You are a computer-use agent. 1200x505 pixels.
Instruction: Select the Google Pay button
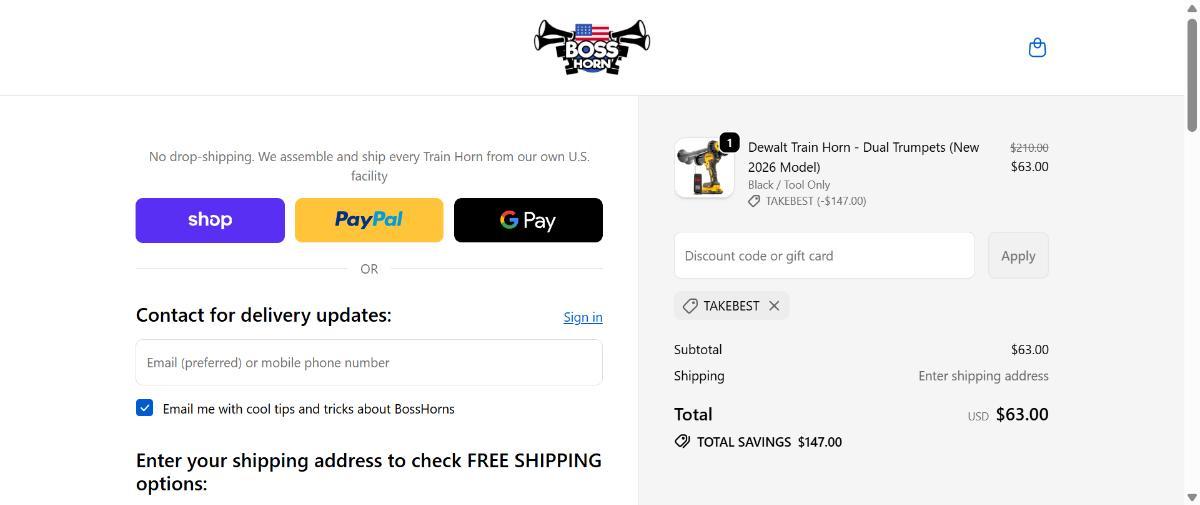pos(528,220)
